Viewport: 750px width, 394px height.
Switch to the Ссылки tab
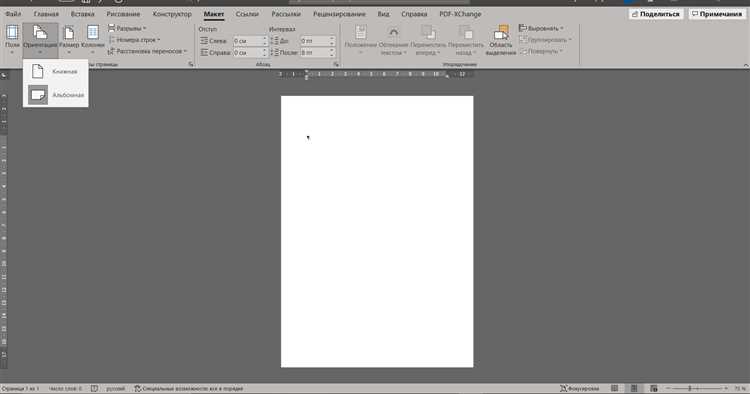247,14
